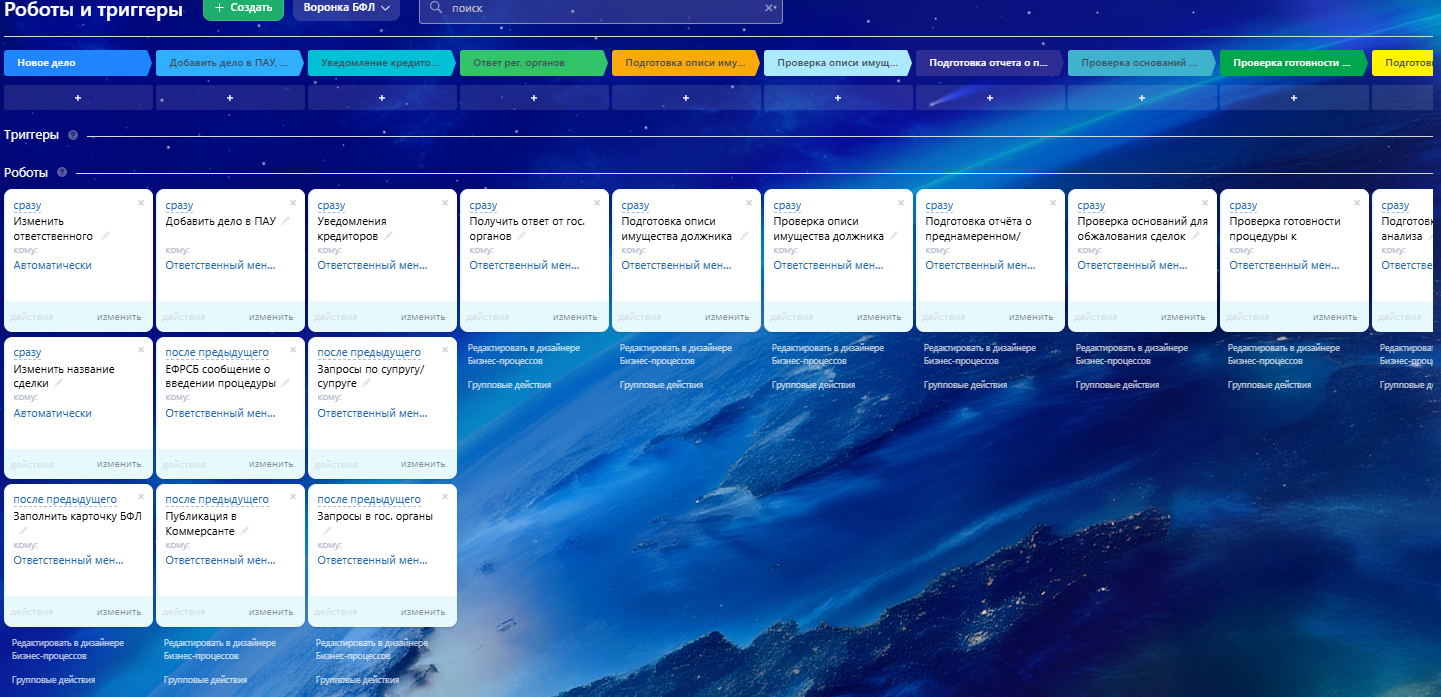Open the help hint next to Триггеры
This screenshot has width=1441, height=697.
(x=73, y=135)
